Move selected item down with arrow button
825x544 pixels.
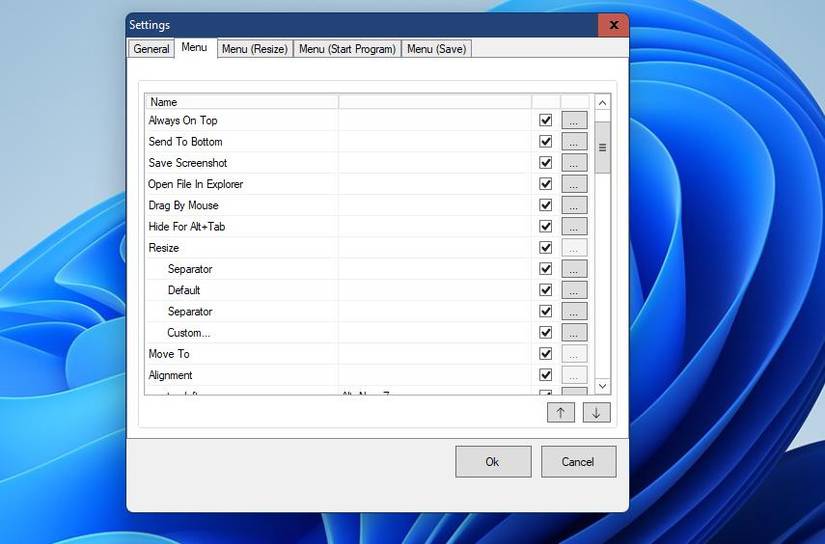coord(596,413)
